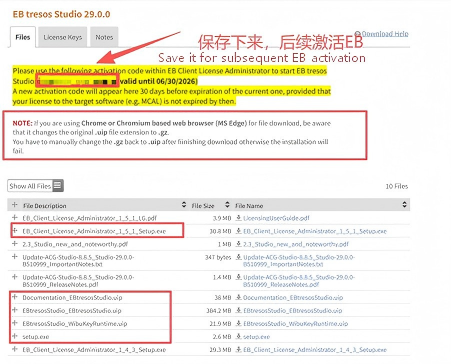This screenshot has height=364, width=451.
Task: Download EBtresosStudio_EBtresosStudio.uip link
Action: pyautogui.click(x=293, y=310)
